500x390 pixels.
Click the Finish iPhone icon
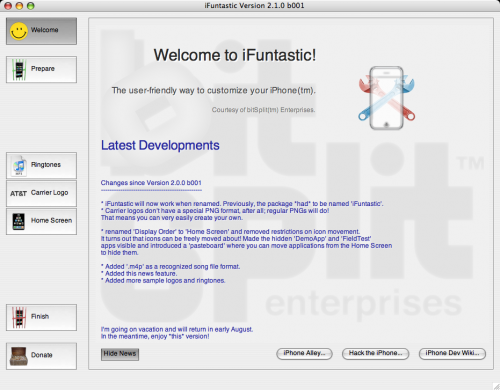pyautogui.click(x=19, y=317)
